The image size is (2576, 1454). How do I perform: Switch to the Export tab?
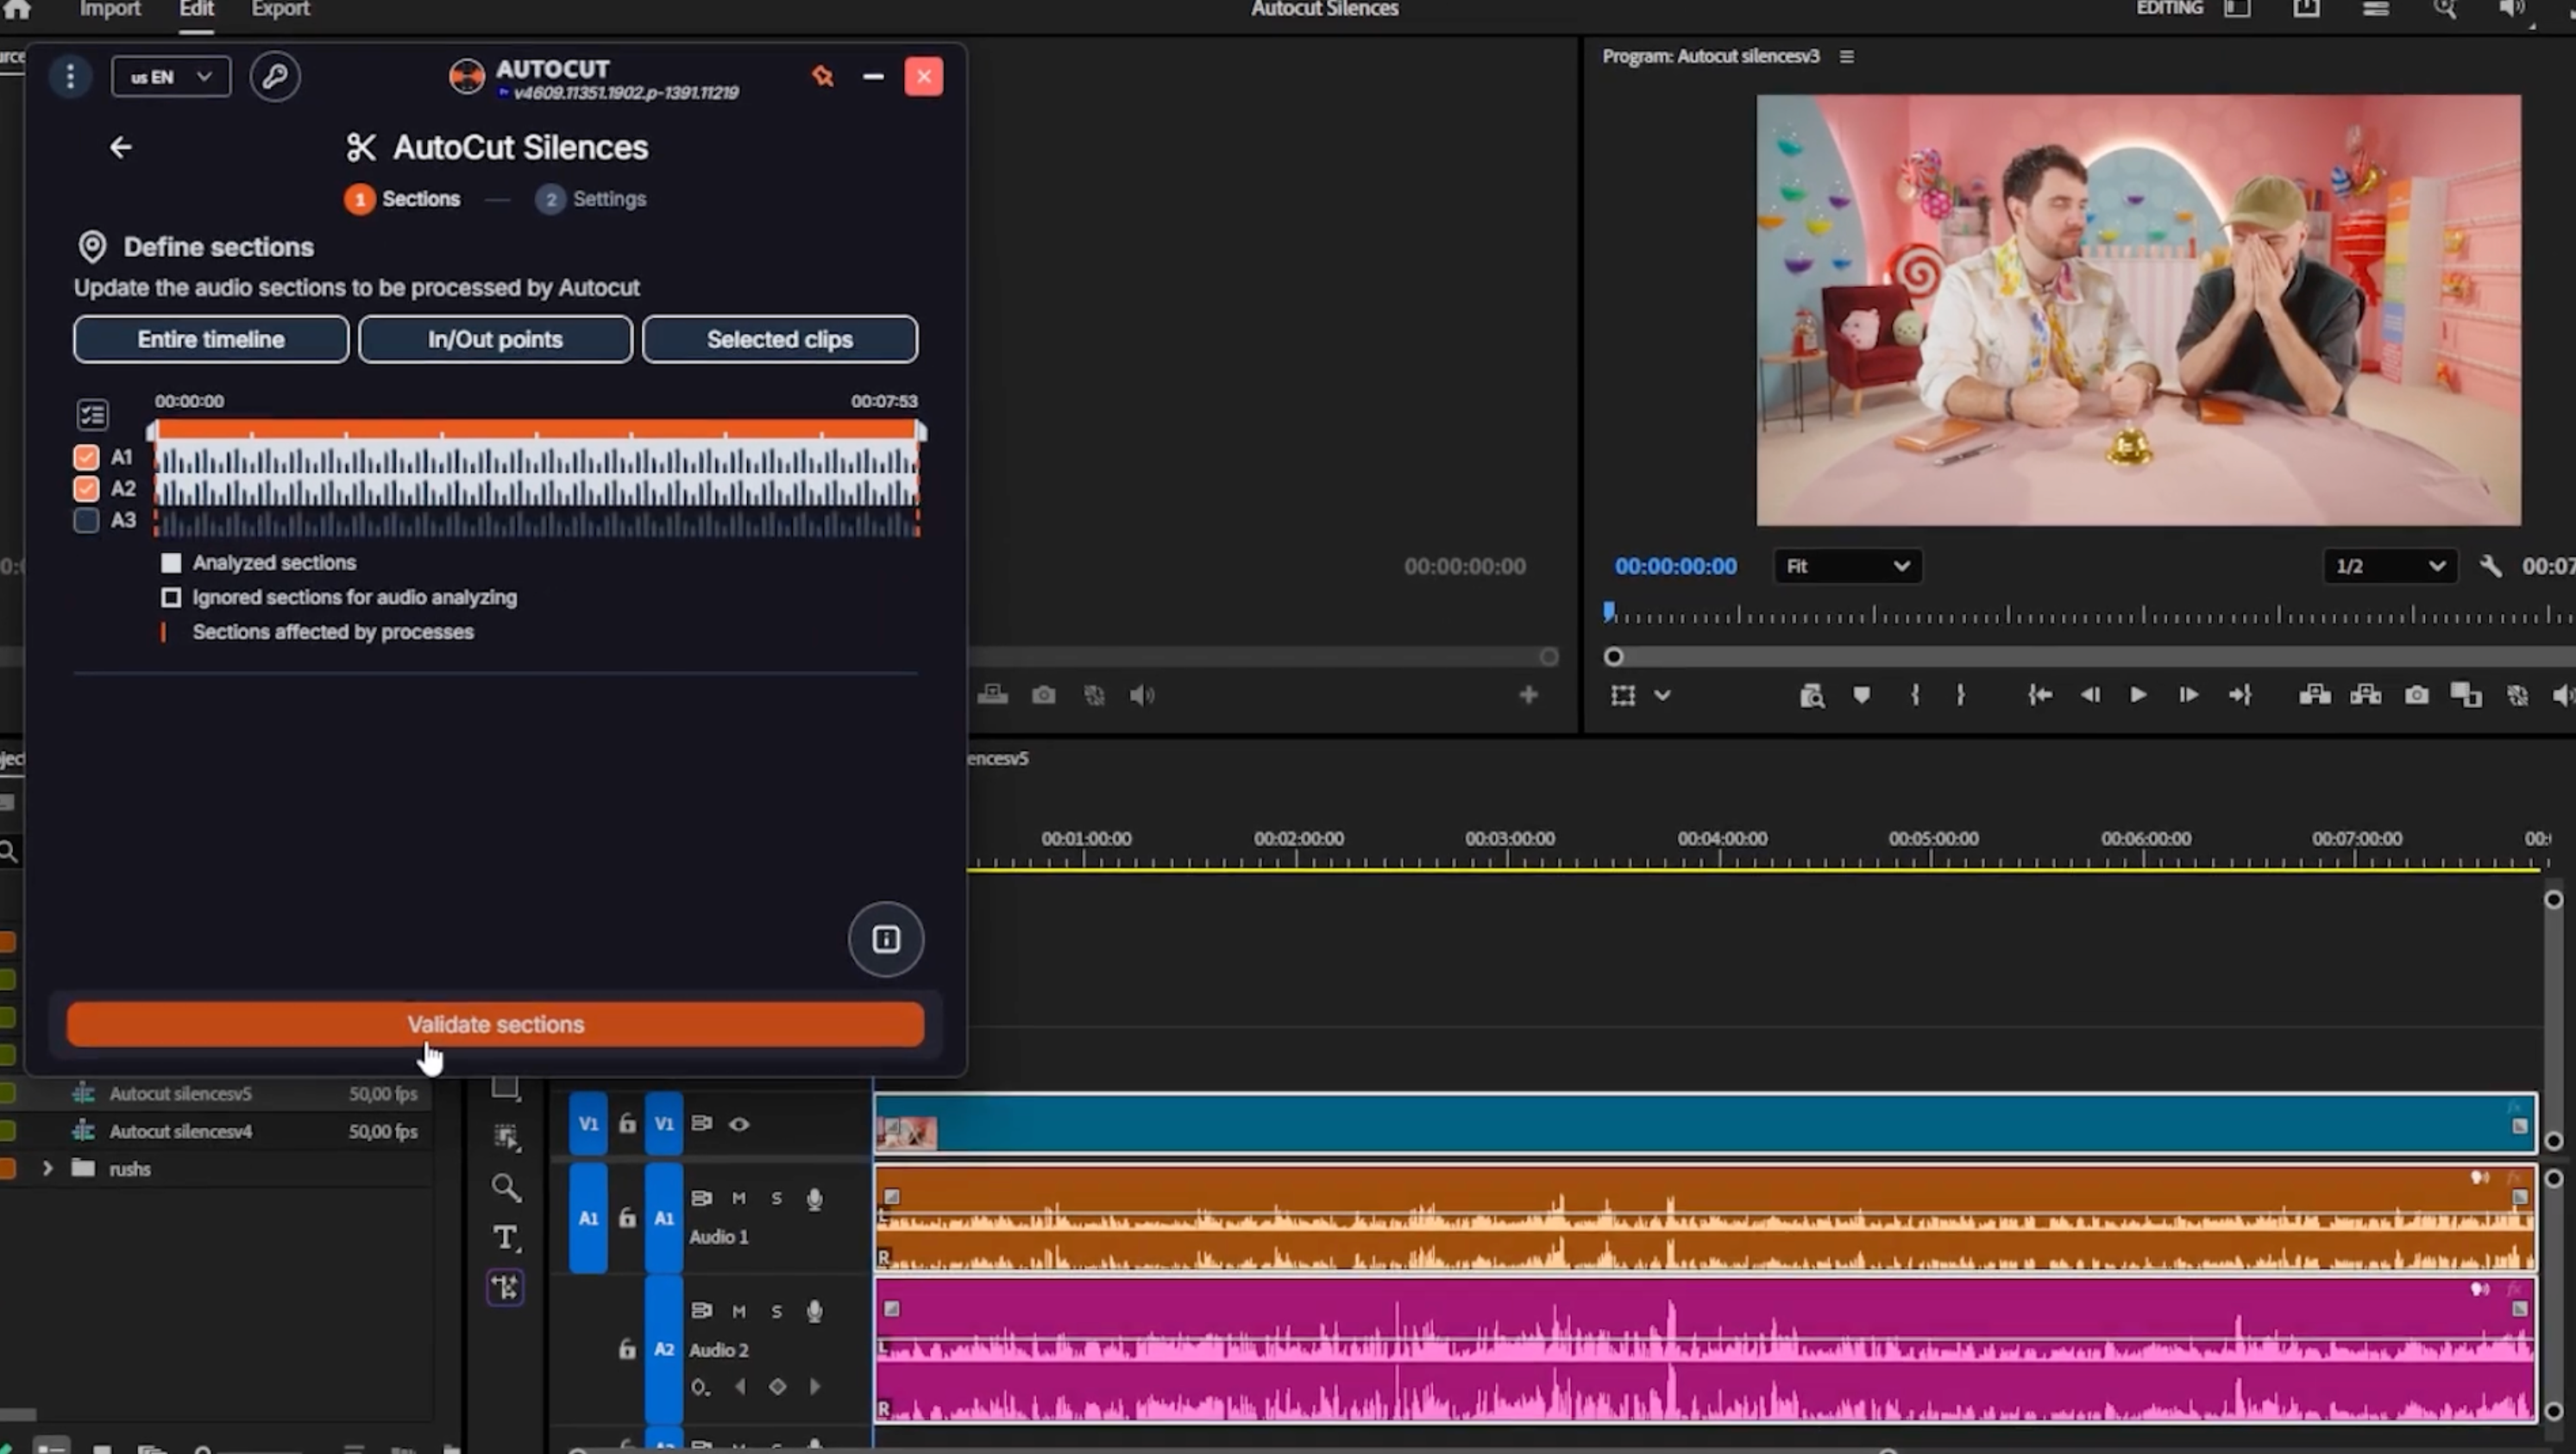coord(280,9)
